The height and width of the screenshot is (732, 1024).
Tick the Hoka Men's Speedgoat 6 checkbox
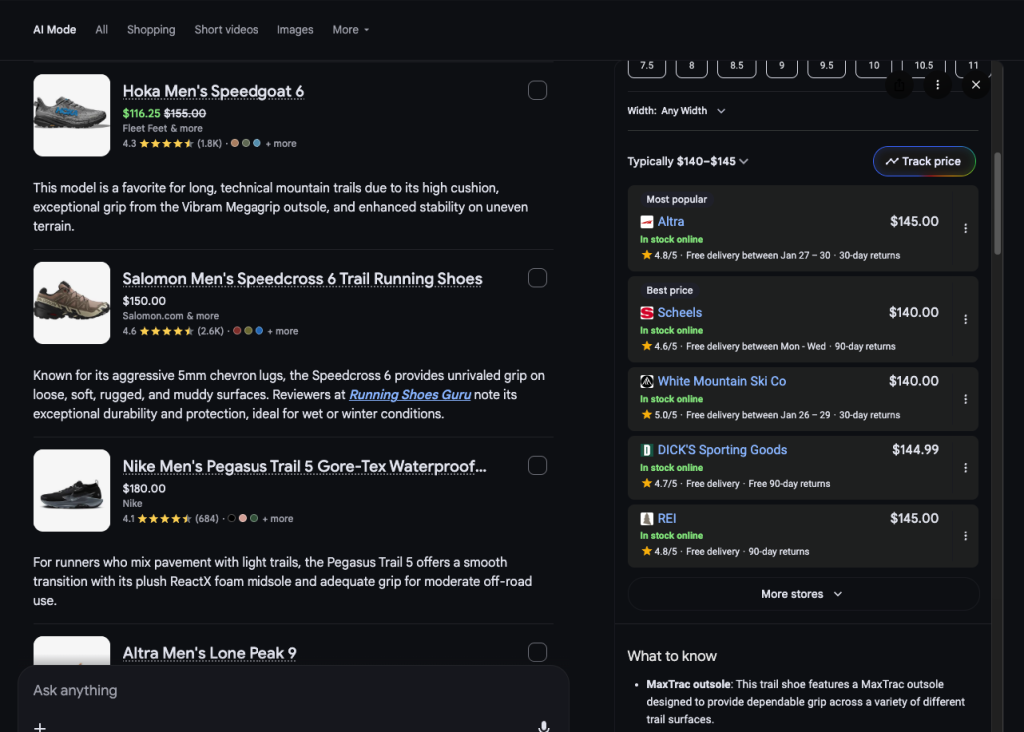point(537,90)
